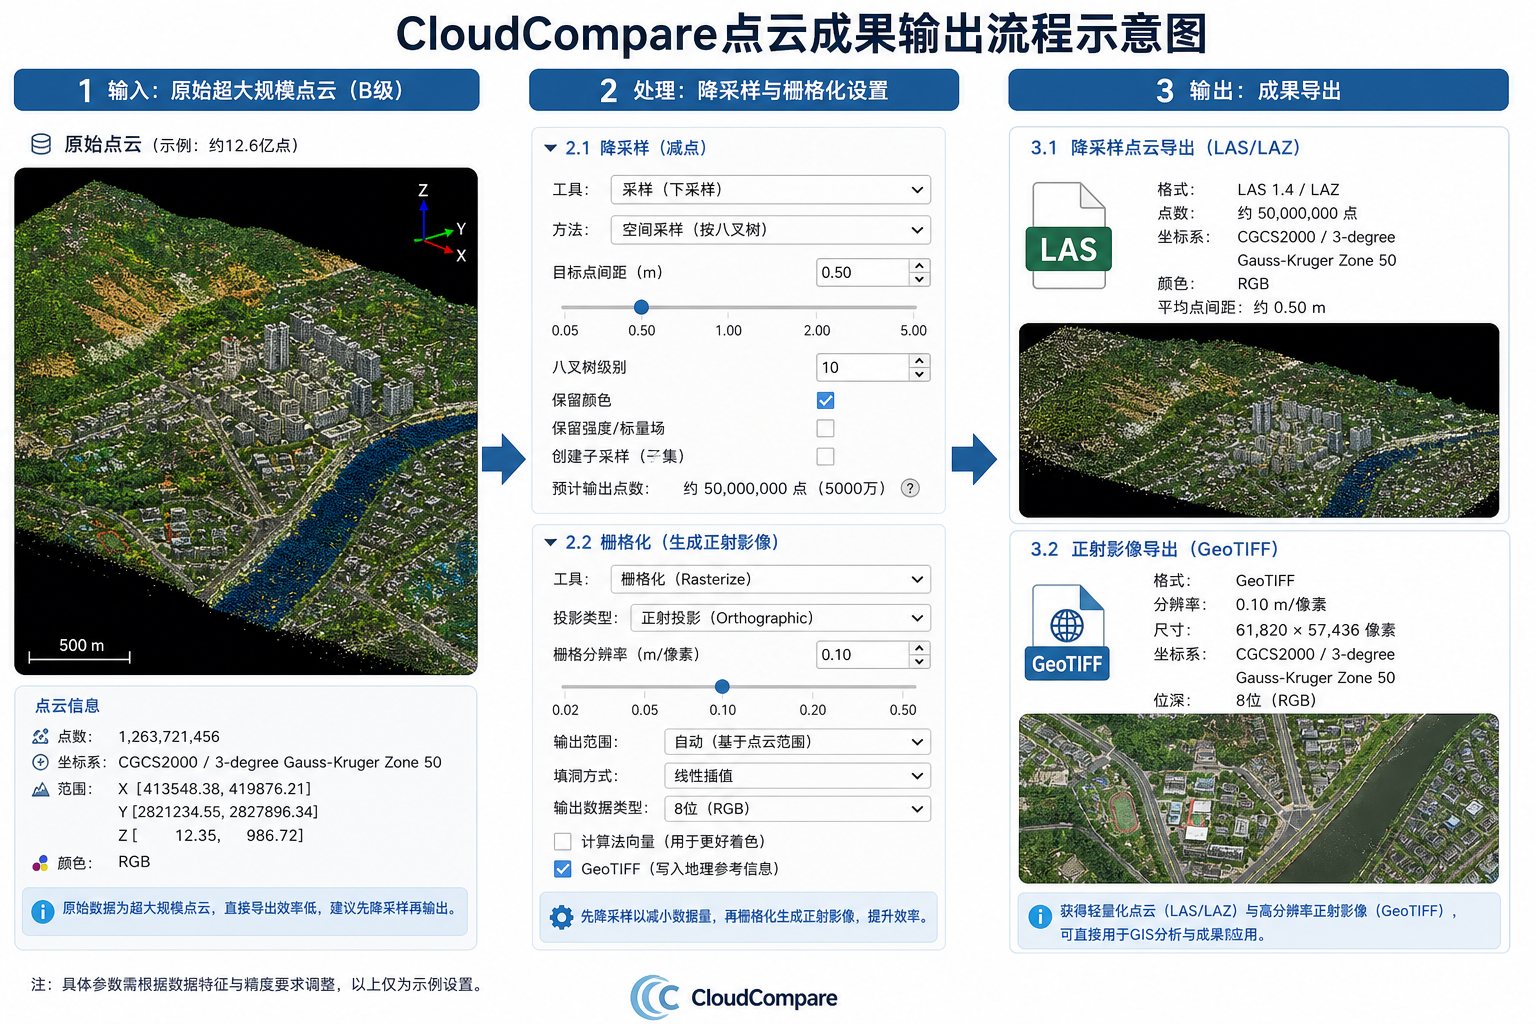Click the original point cloud 3D view

(x=246, y=421)
